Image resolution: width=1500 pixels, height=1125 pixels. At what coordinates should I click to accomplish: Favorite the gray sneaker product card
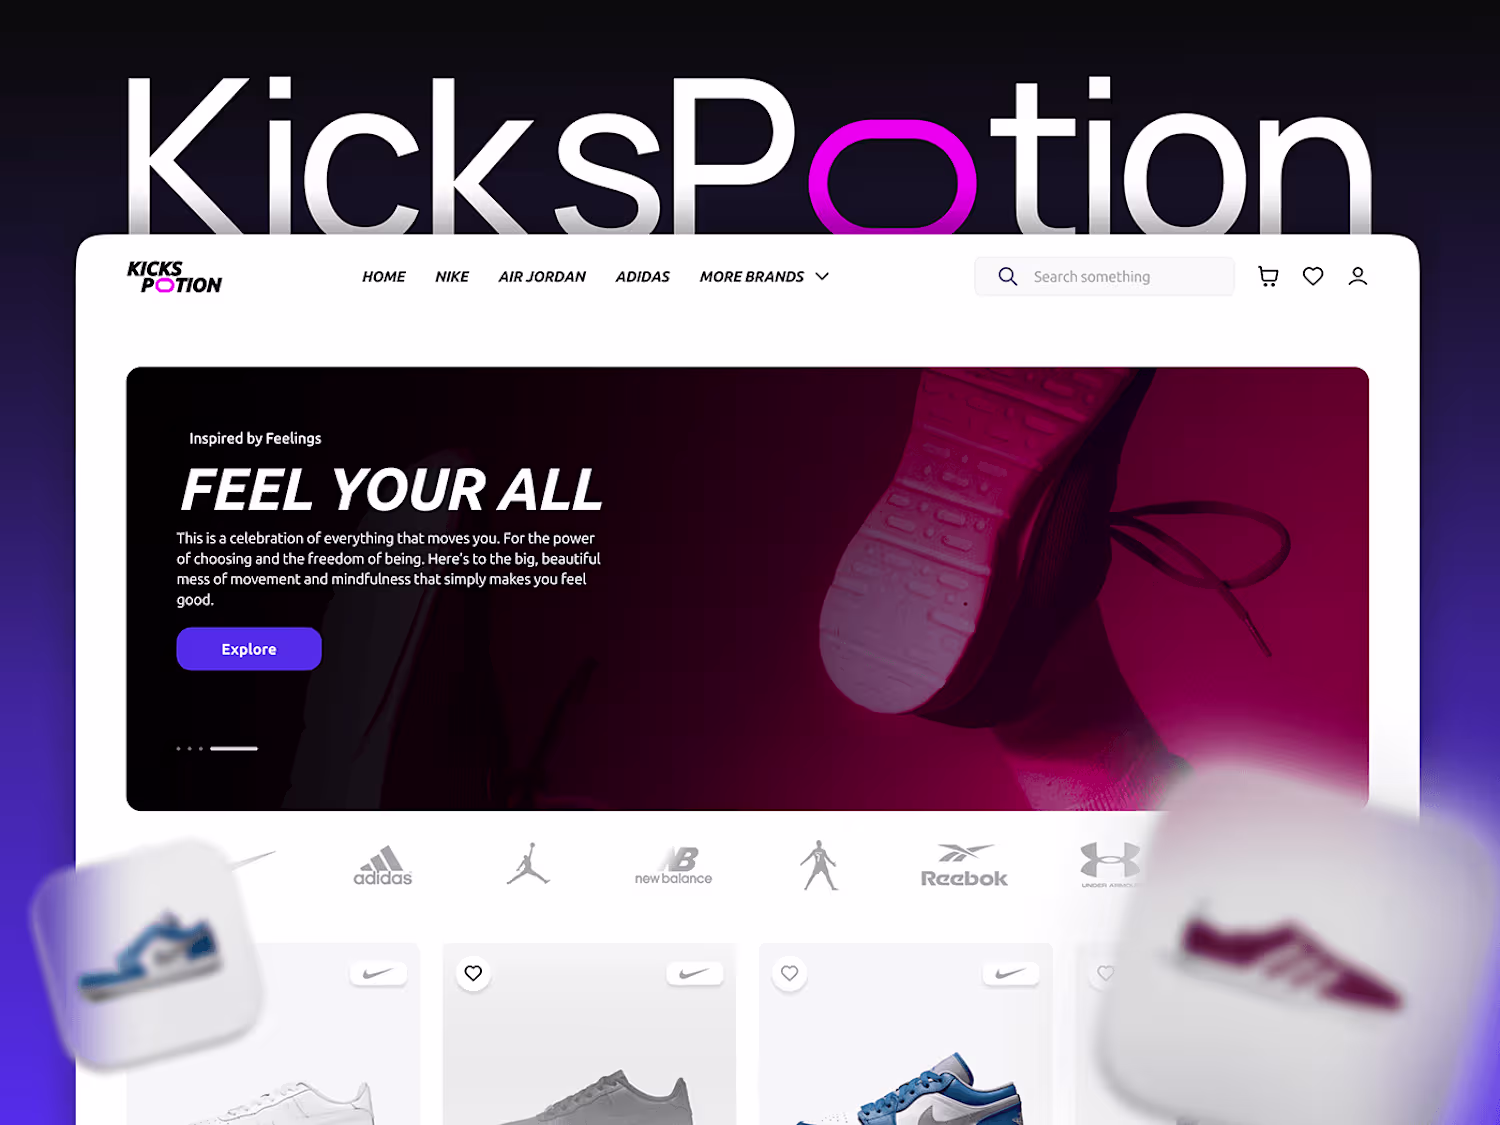[x=474, y=973]
